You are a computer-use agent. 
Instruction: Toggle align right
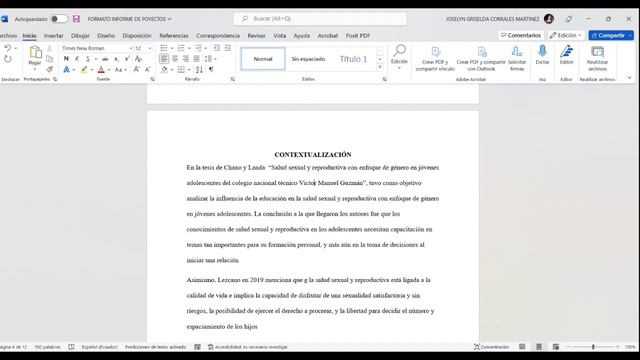(x=186, y=59)
